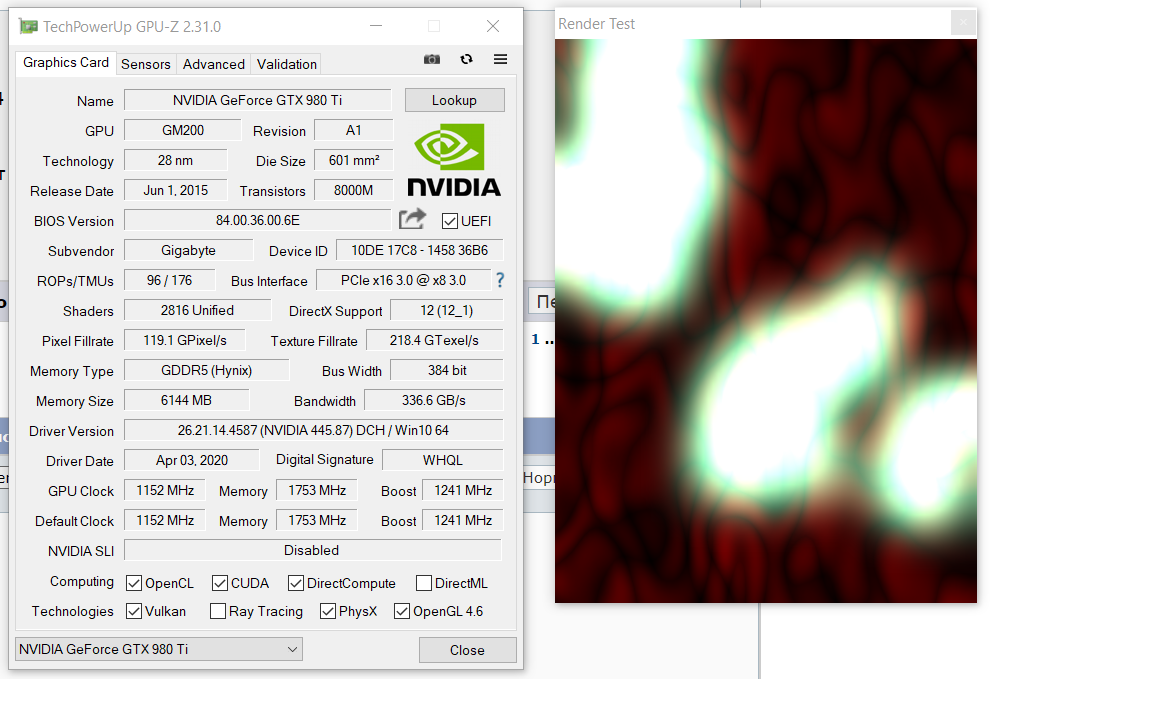Click the Digital Signature field WHQL
The width and height of the screenshot is (1152, 720).
click(x=442, y=461)
